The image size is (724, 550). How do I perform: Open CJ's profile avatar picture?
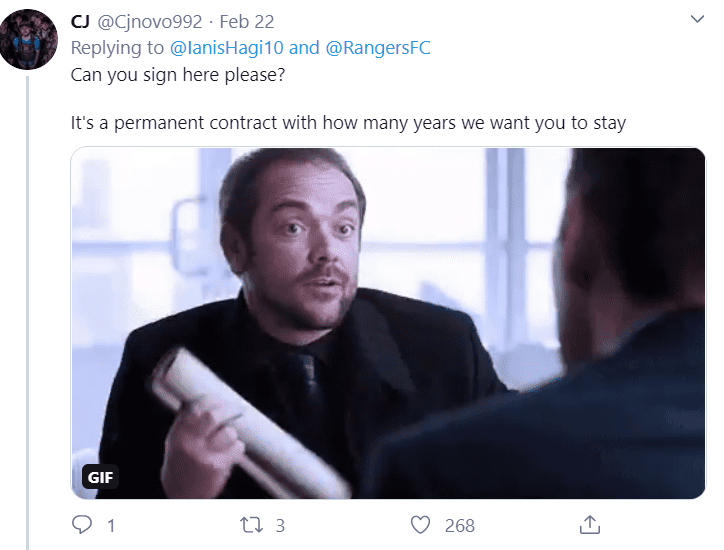pyautogui.click(x=29, y=39)
